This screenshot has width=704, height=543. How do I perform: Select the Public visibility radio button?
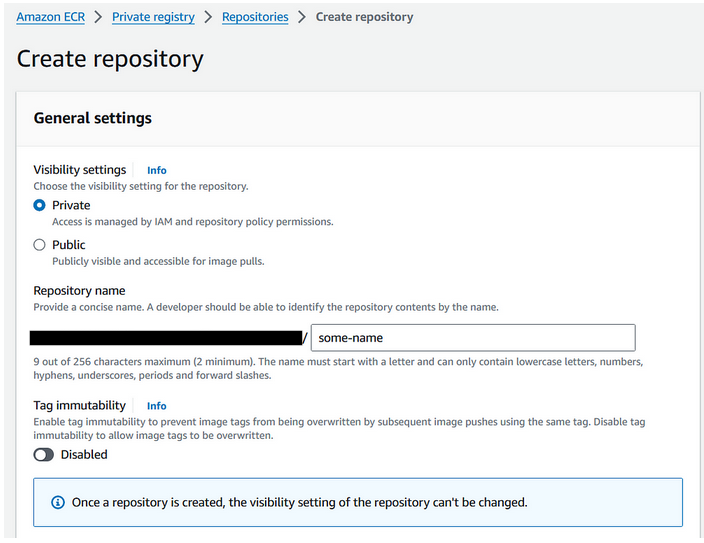coord(40,245)
